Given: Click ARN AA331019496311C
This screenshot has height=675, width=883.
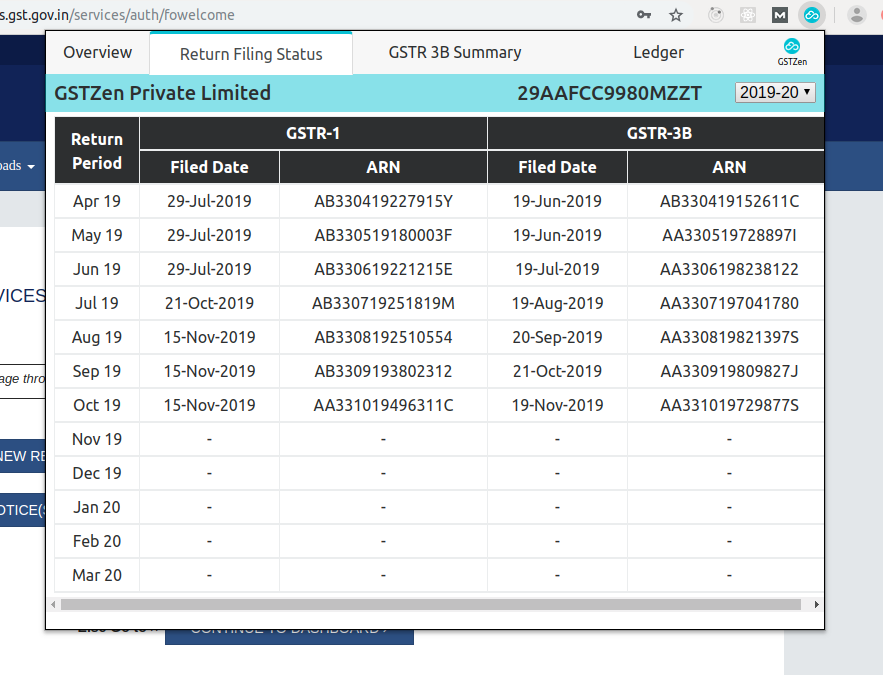Looking at the screenshot, I should pos(383,405).
